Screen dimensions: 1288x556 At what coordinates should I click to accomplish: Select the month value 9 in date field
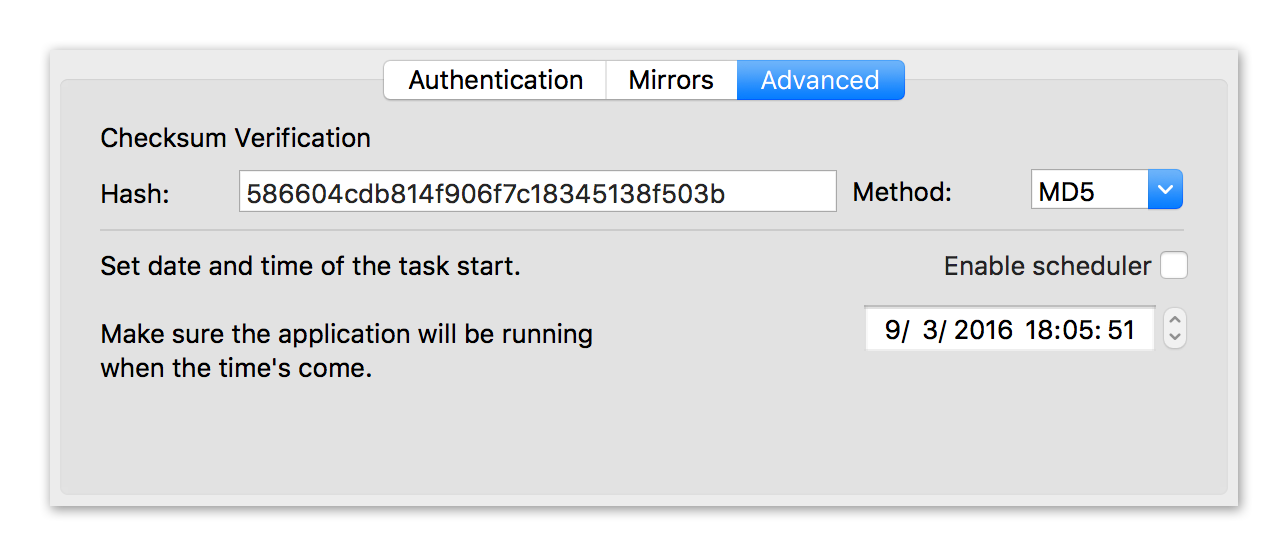[x=891, y=330]
